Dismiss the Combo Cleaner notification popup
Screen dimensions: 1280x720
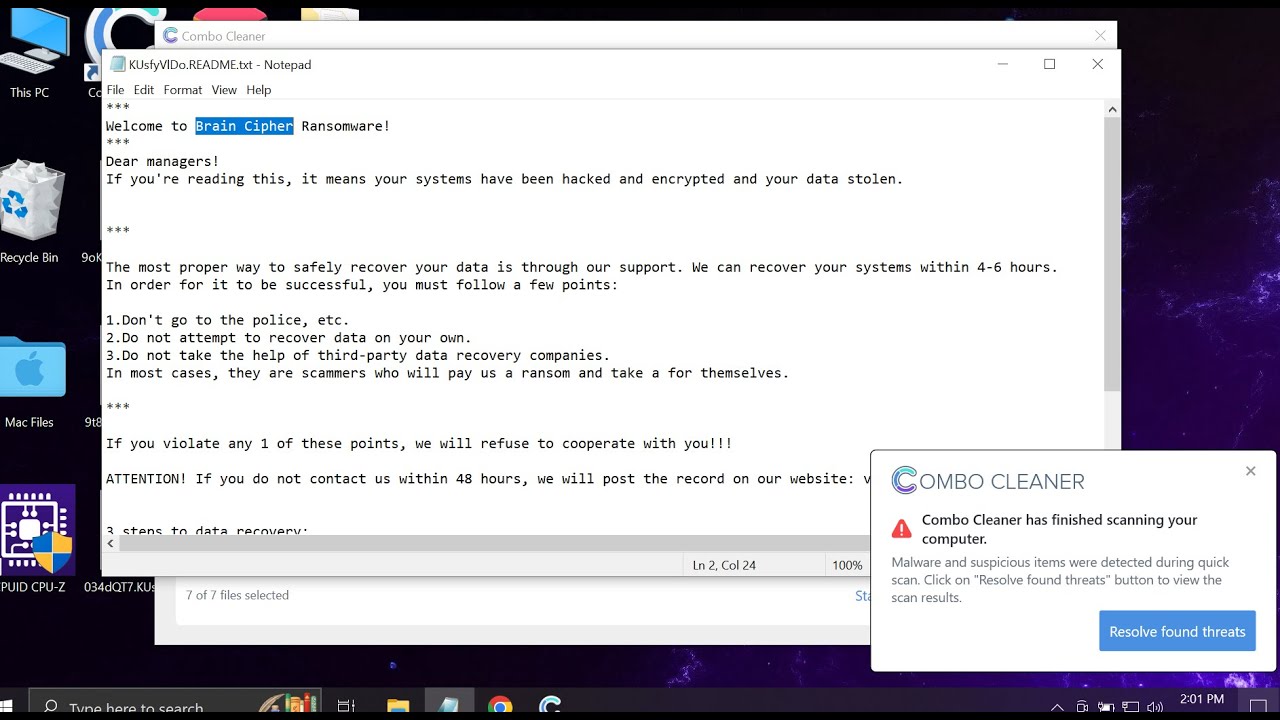pyautogui.click(x=1250, y=471)
